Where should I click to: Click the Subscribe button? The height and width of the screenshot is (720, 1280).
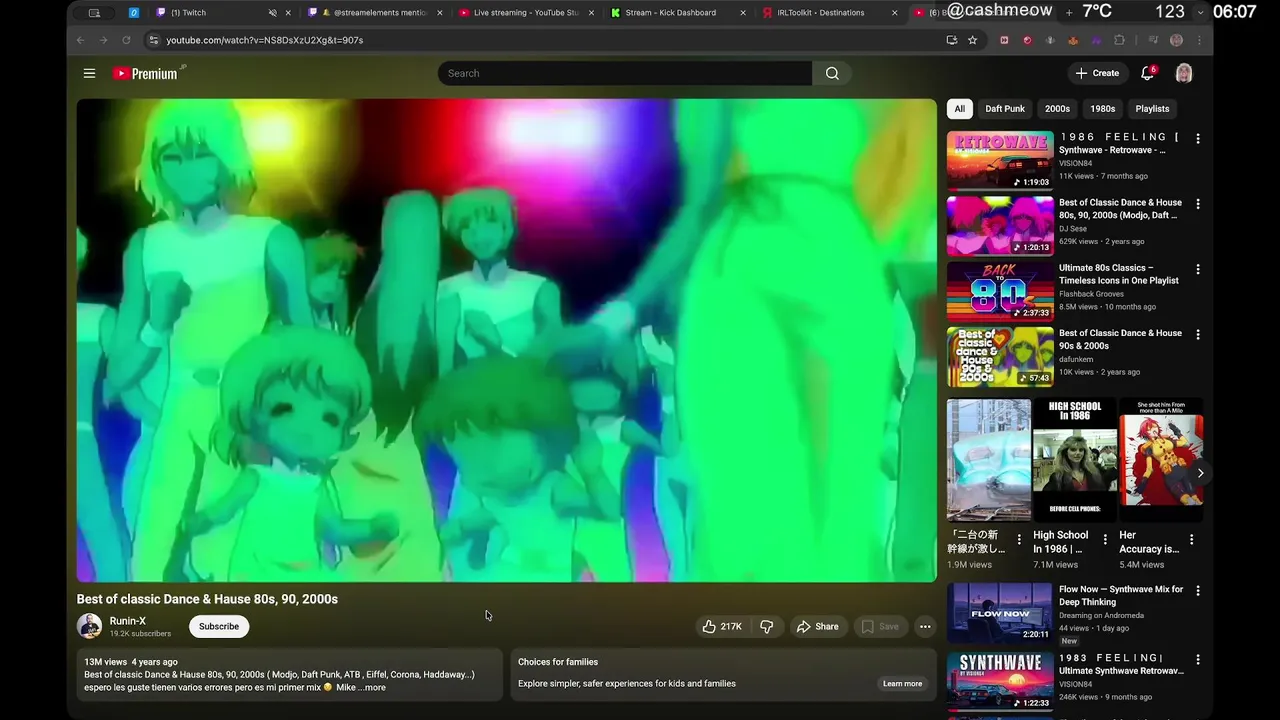[219, 626]
